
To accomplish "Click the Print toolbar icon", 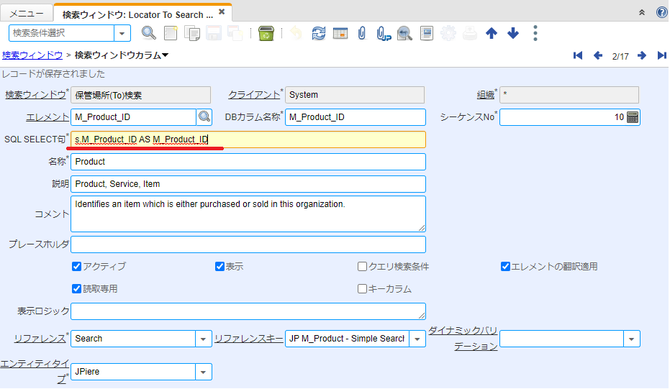I will click(470, 33).
